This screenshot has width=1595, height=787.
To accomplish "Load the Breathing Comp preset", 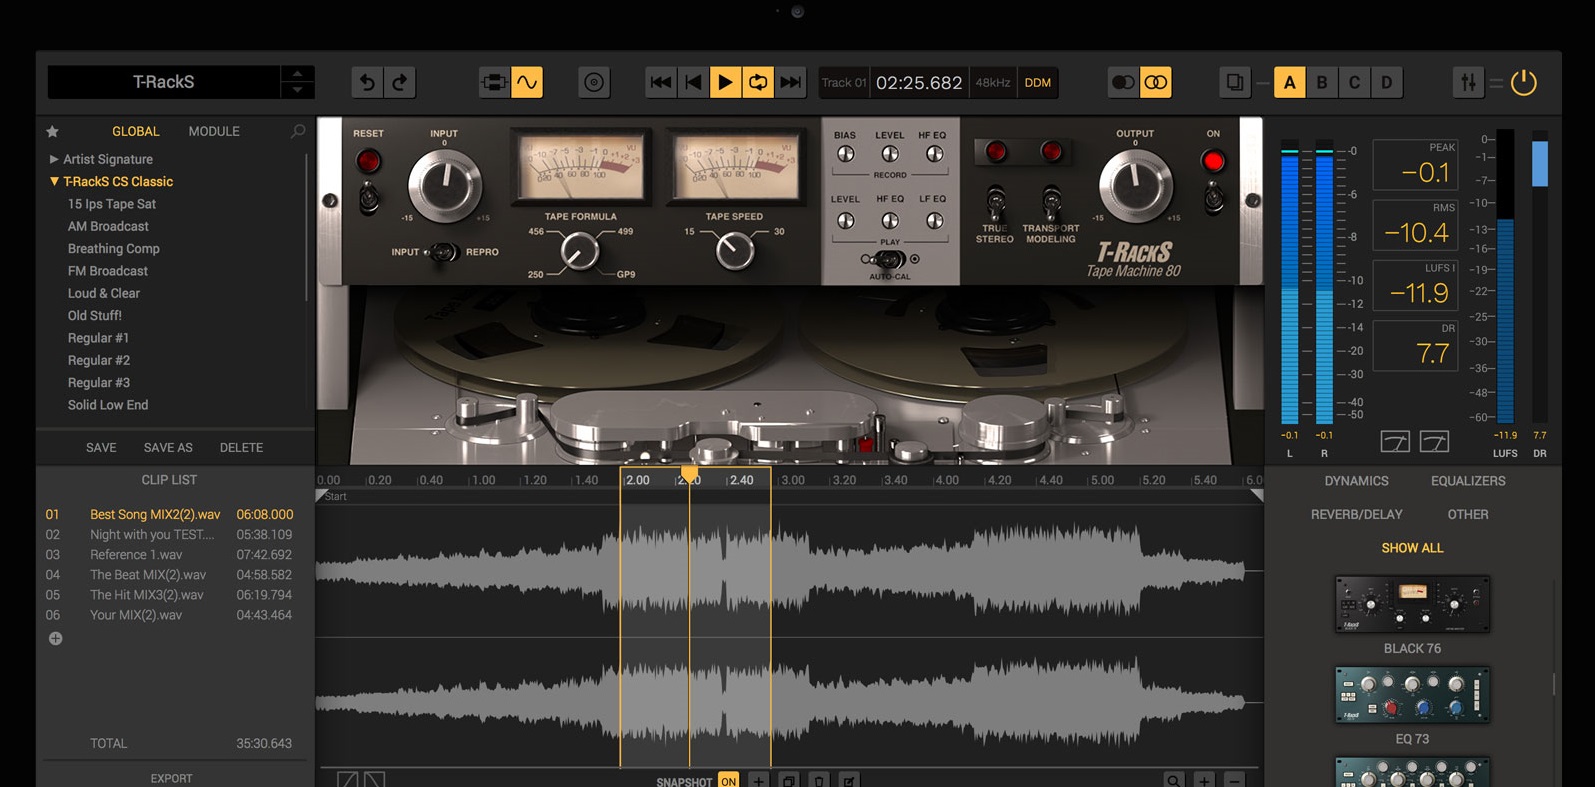I will (114, 248).
